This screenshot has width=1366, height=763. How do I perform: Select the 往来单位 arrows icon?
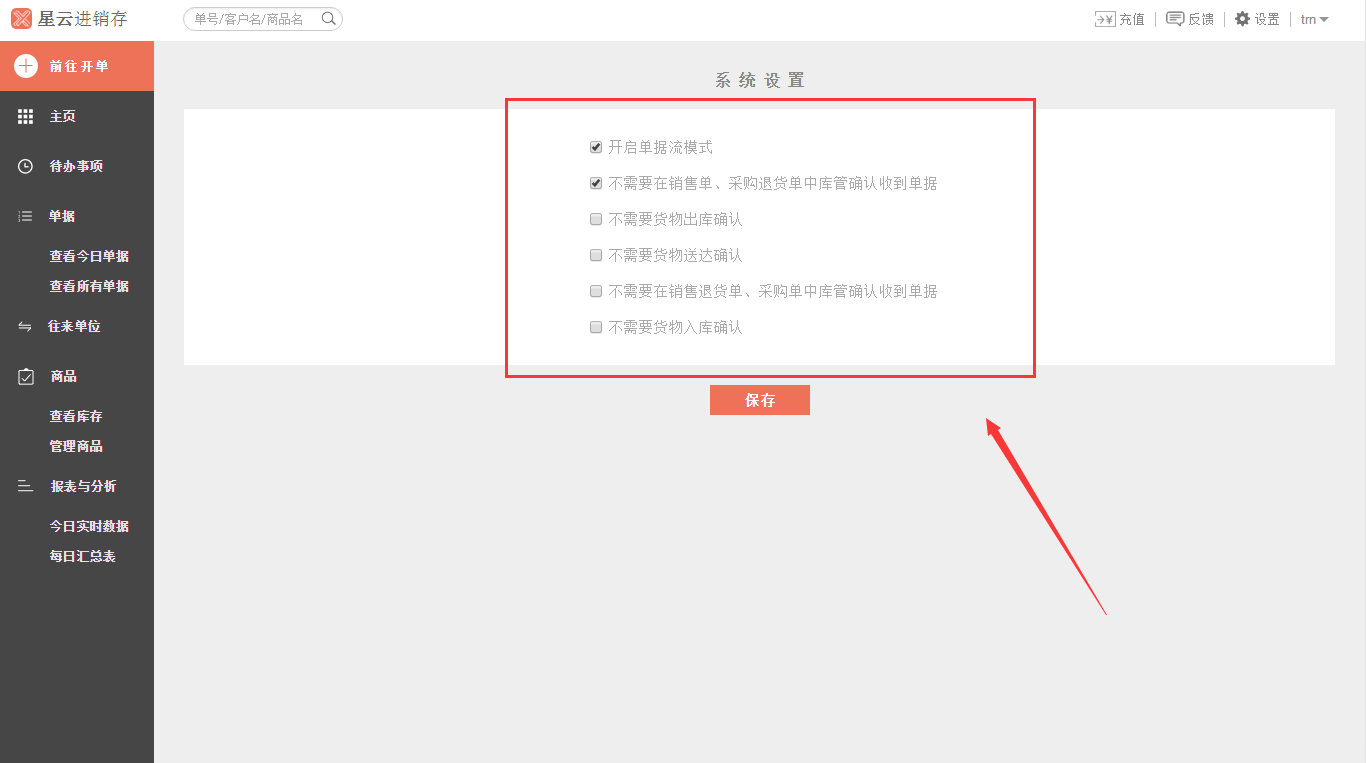pos(25,326)
